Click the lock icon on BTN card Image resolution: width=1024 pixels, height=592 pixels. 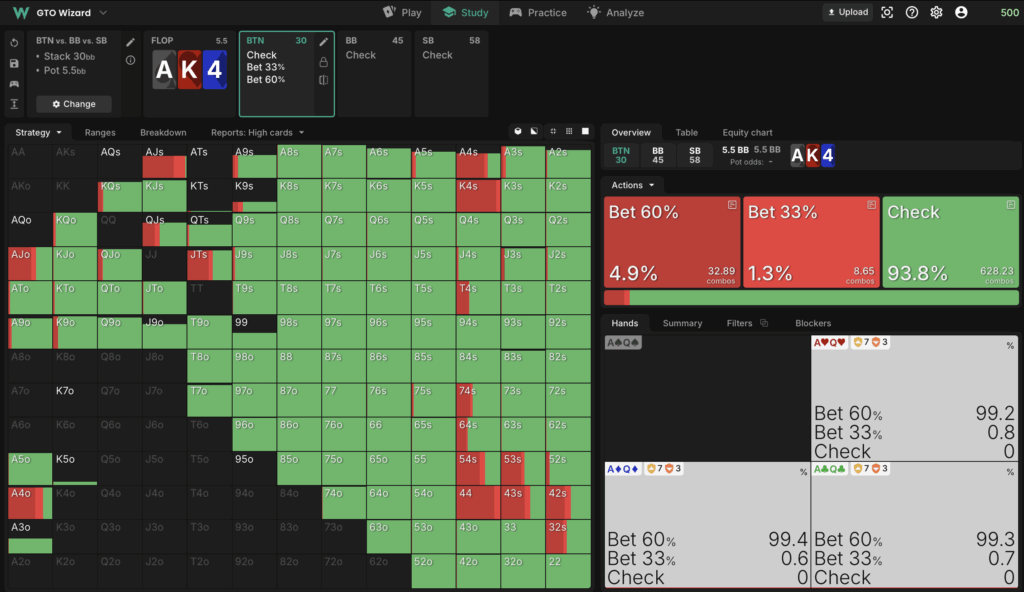[323, 61]
